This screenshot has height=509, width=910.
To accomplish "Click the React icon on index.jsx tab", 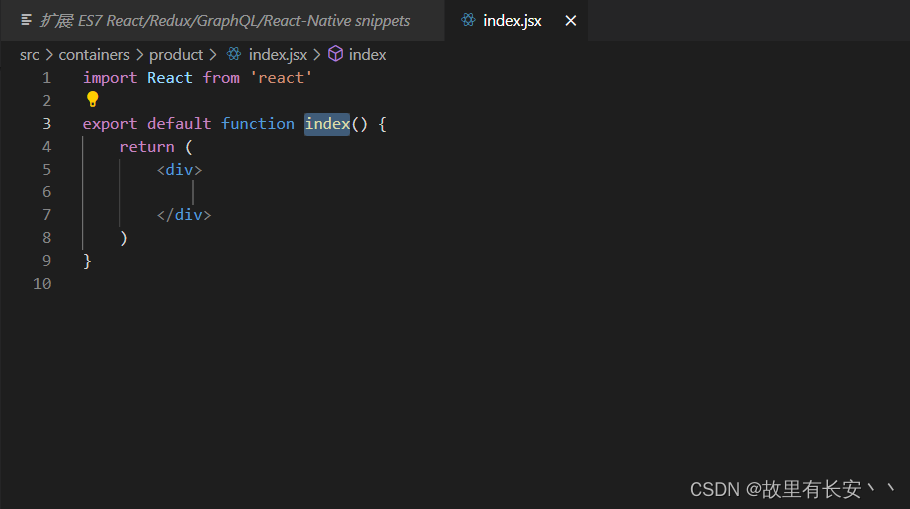I will tap(468, 20).
